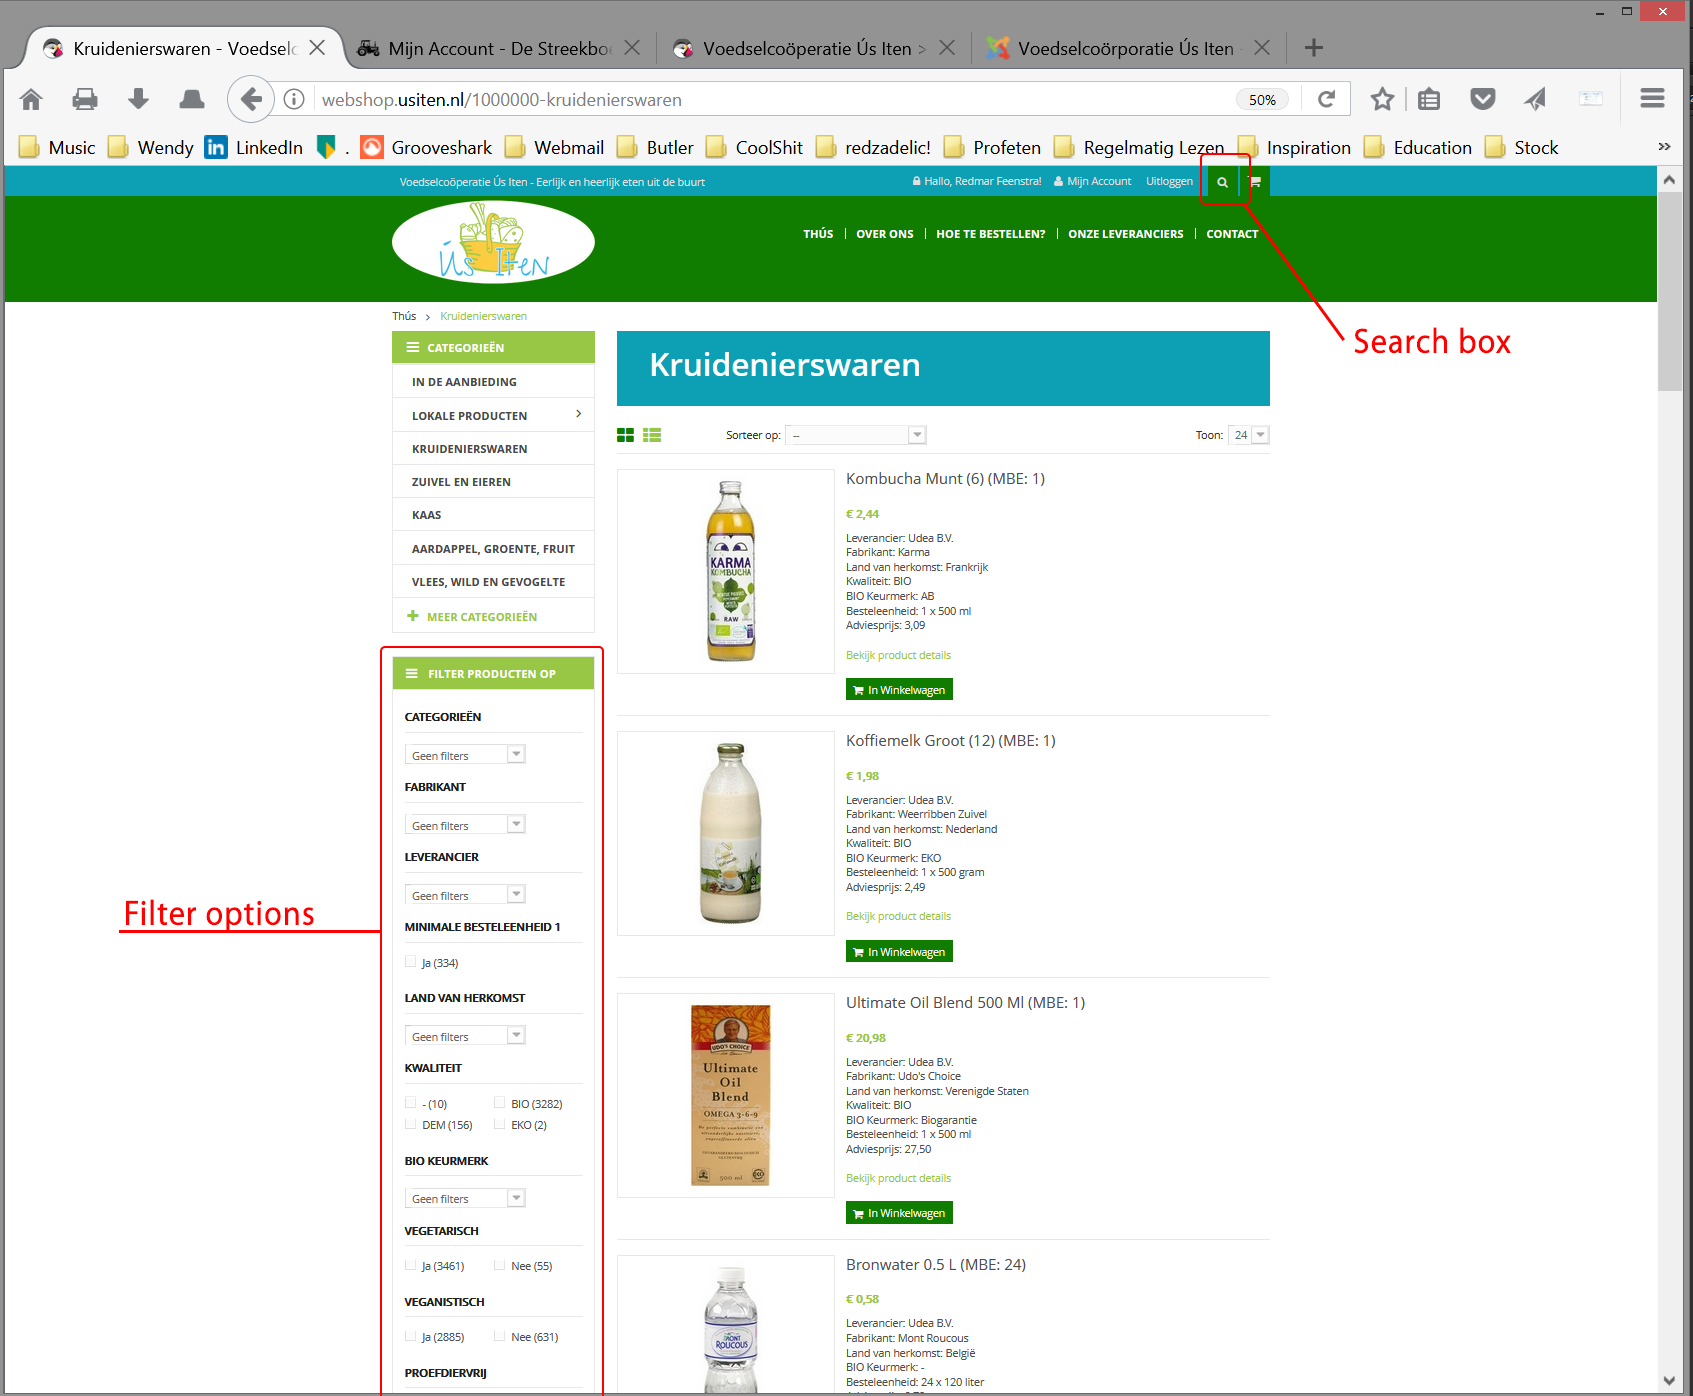Image resolution: width=1693 pixels, height=1396 pixels.
Task: Open the Toon 24 items dropdown
Action: pyautogui.click(x=1249, y=435)
